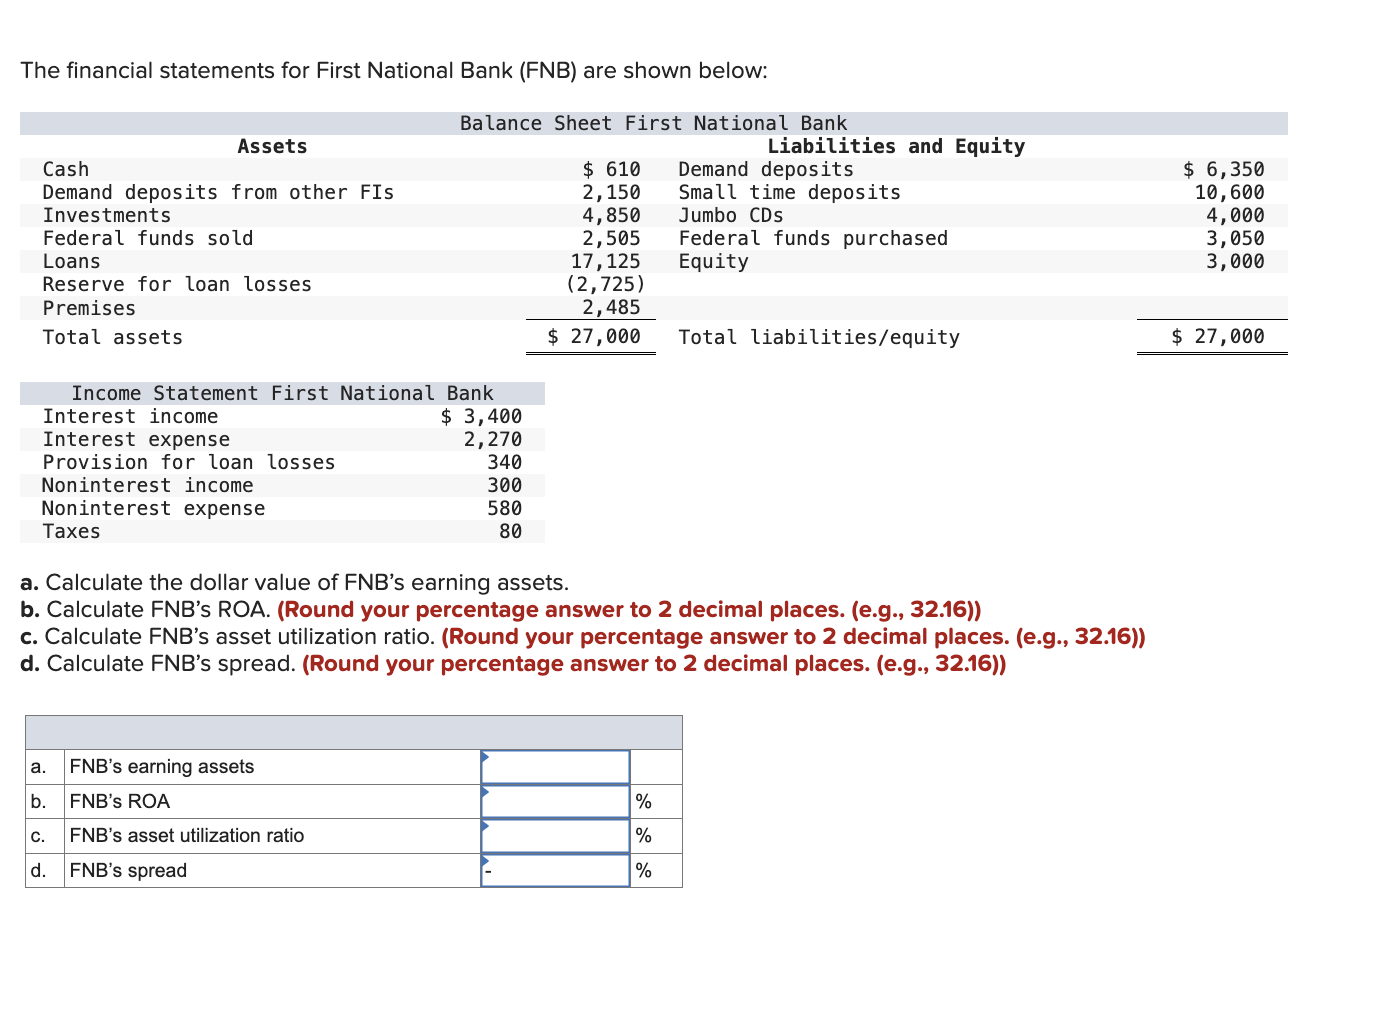Click the blue hint marker on earning assets field

(x=486, y=757)
